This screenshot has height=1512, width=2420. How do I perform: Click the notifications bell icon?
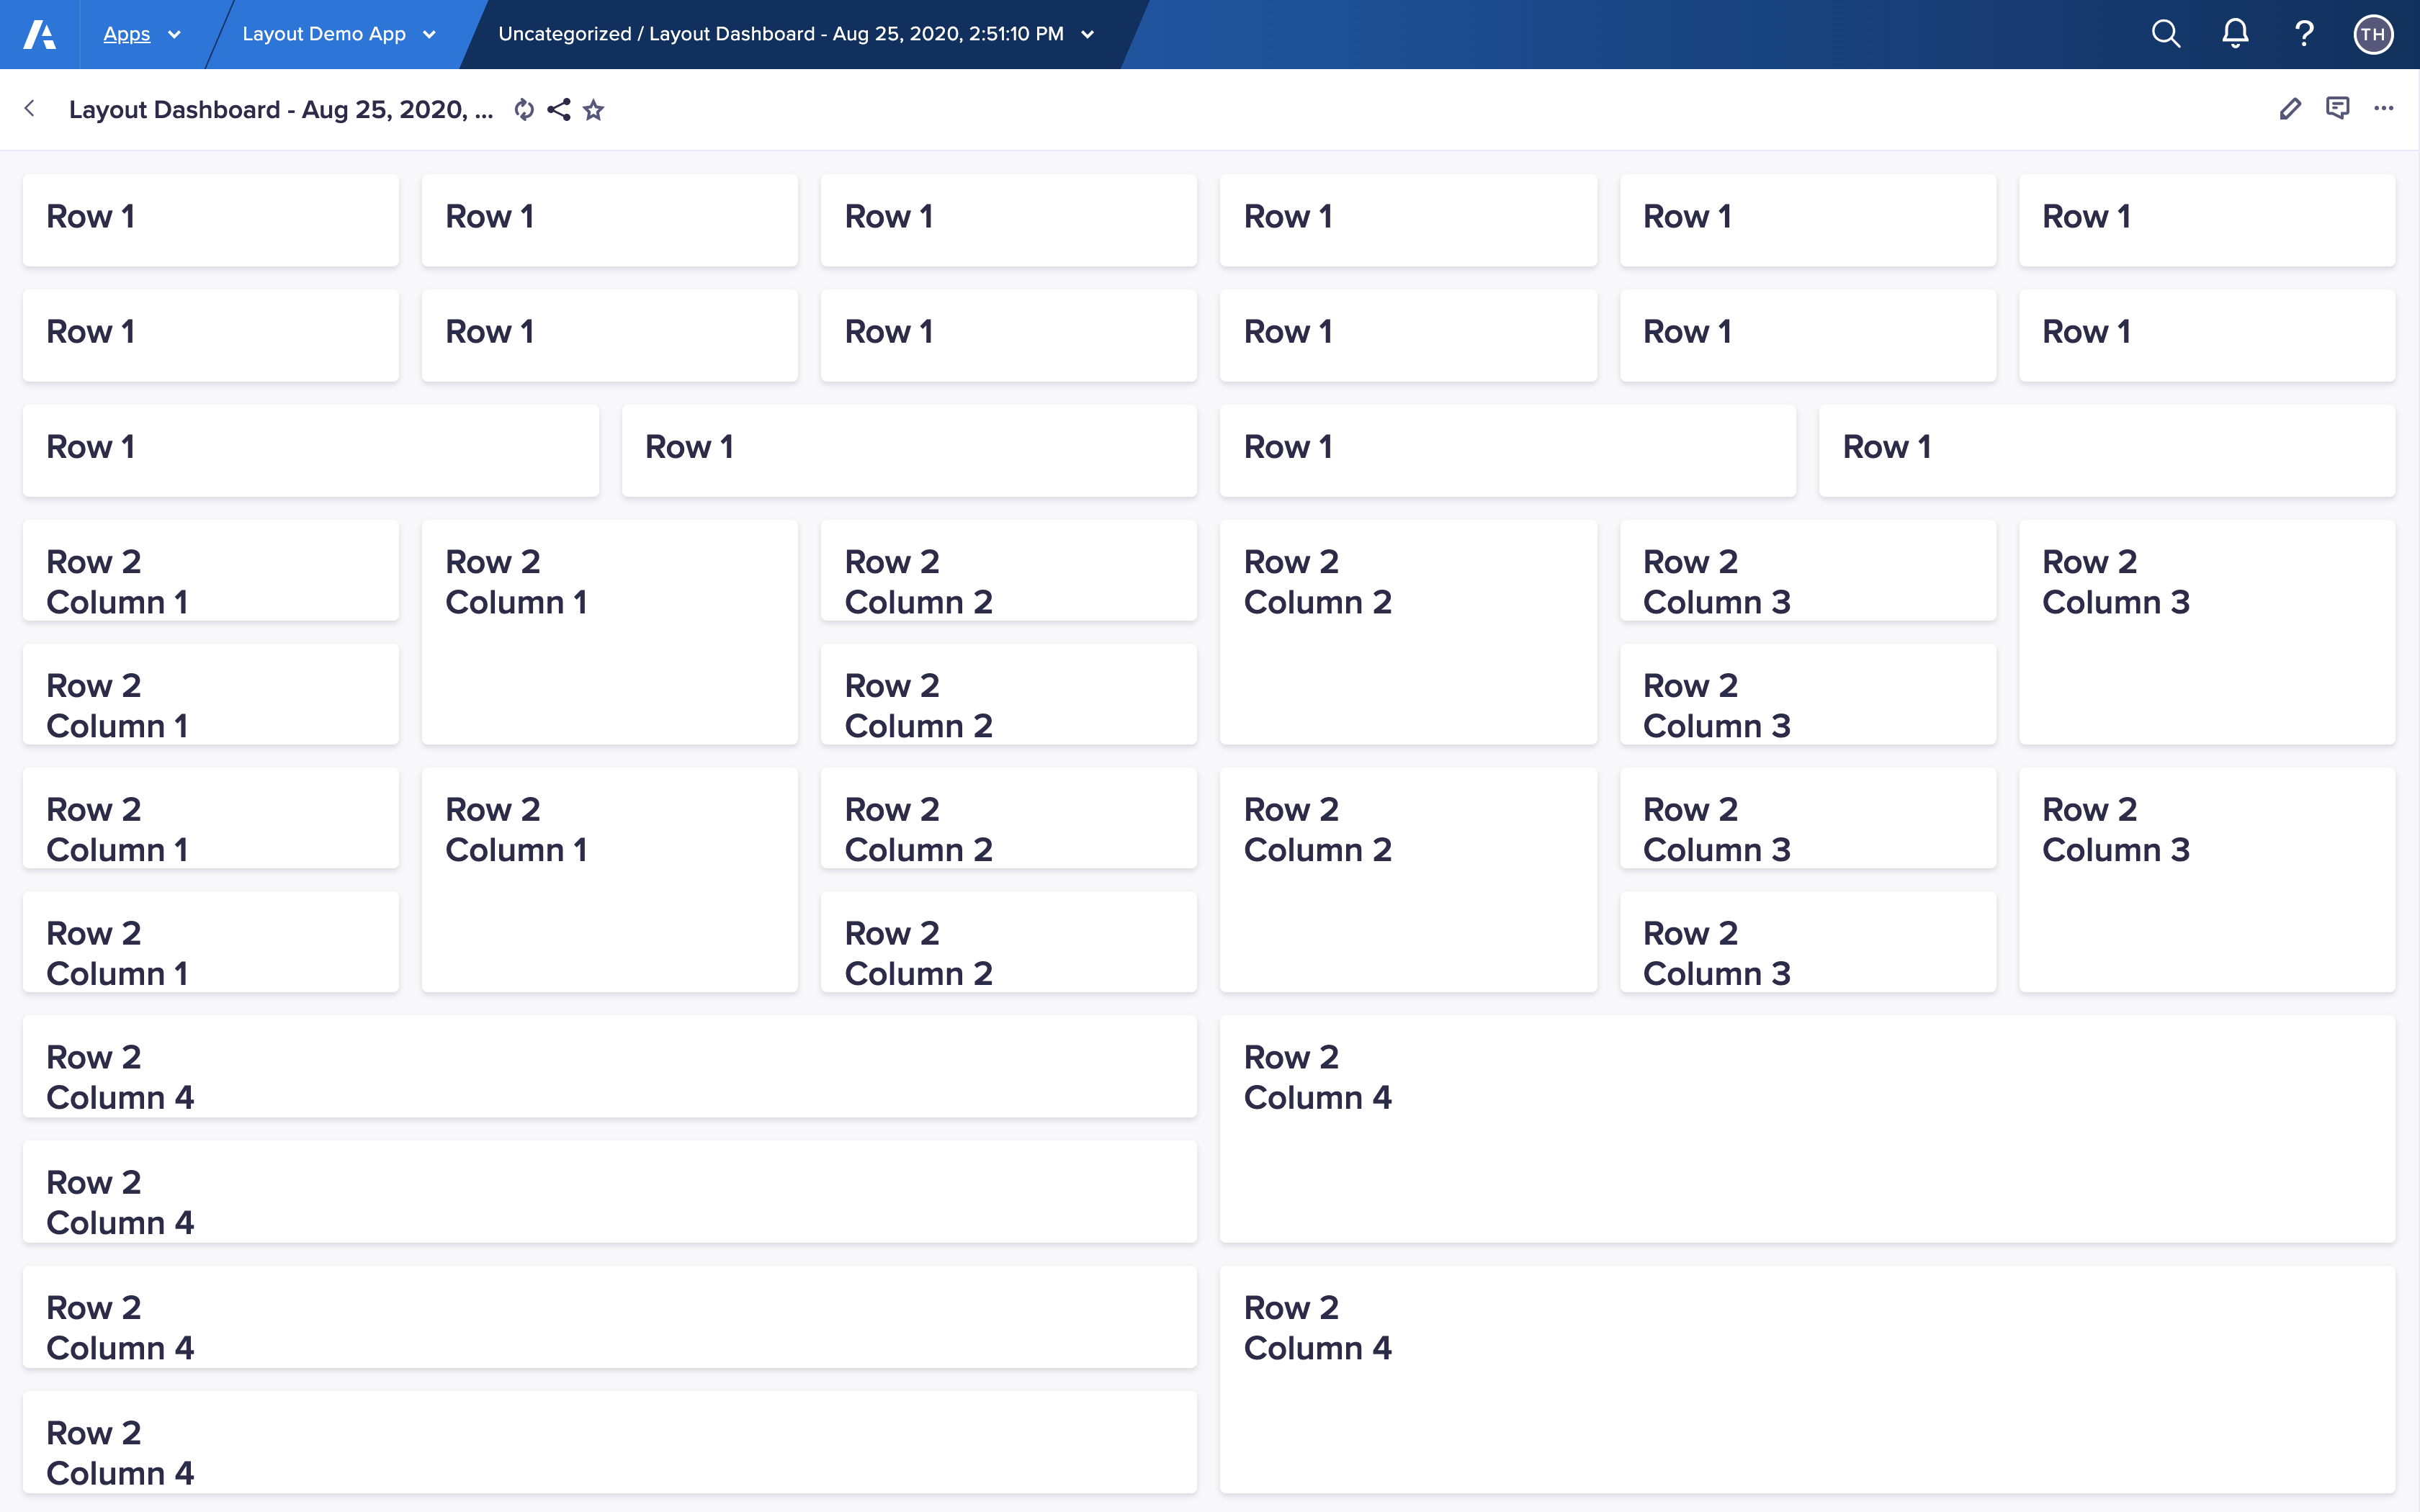coord(2236,33)
